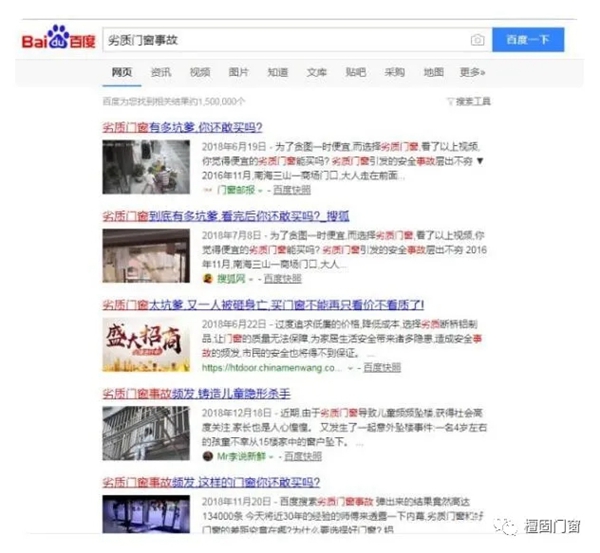
Task: Click the blue thumbnail of last result
Action: [146, 514]
